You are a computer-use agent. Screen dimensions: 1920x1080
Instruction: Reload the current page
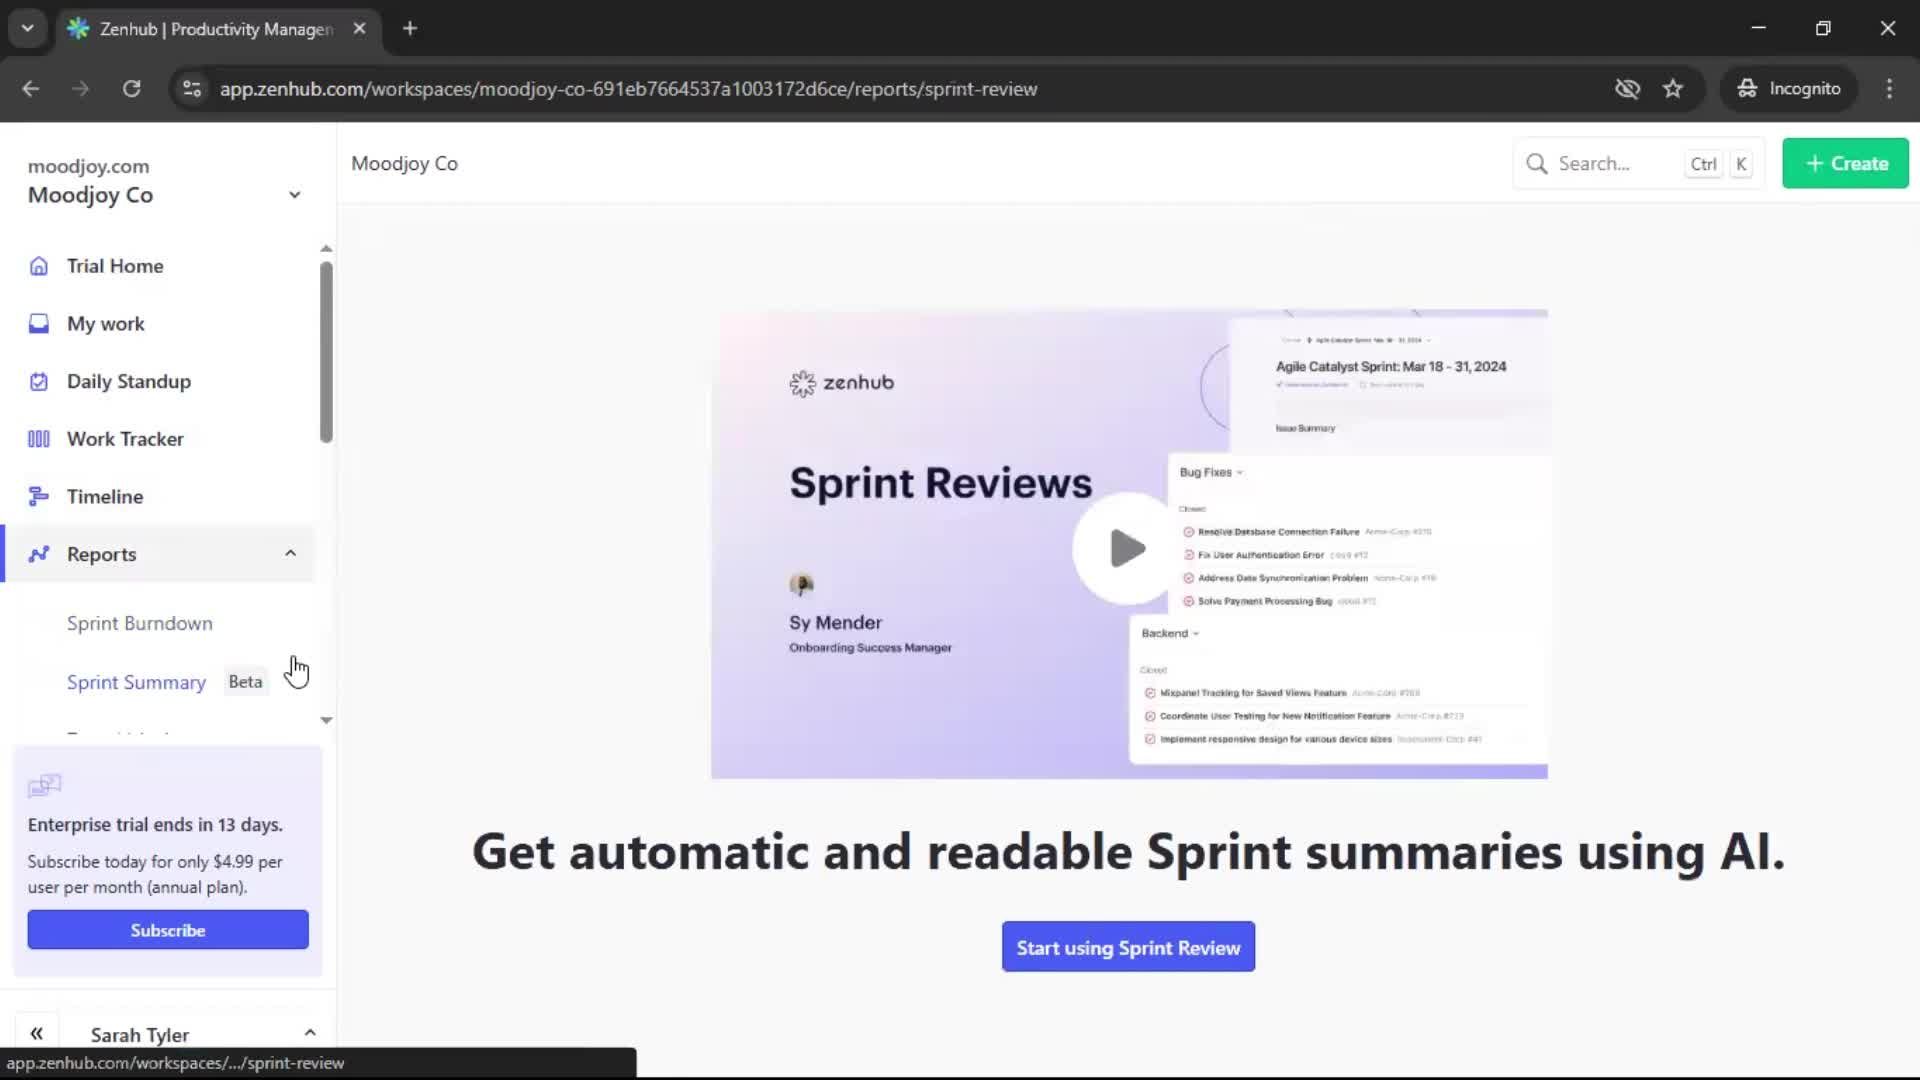[131, 88]
